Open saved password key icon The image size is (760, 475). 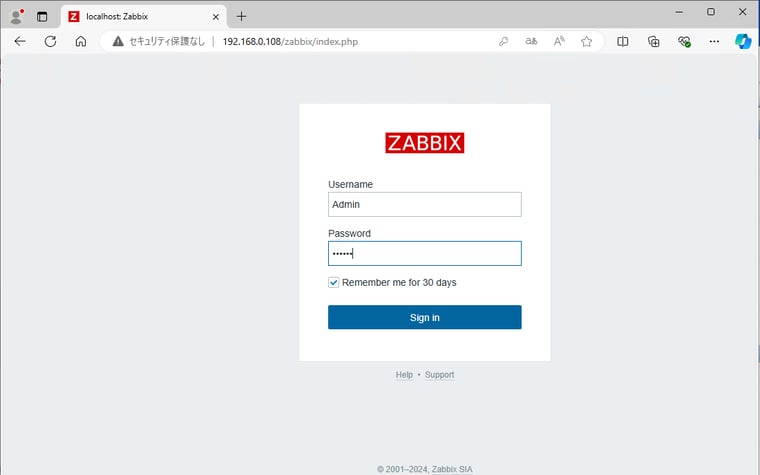point(504,42)
